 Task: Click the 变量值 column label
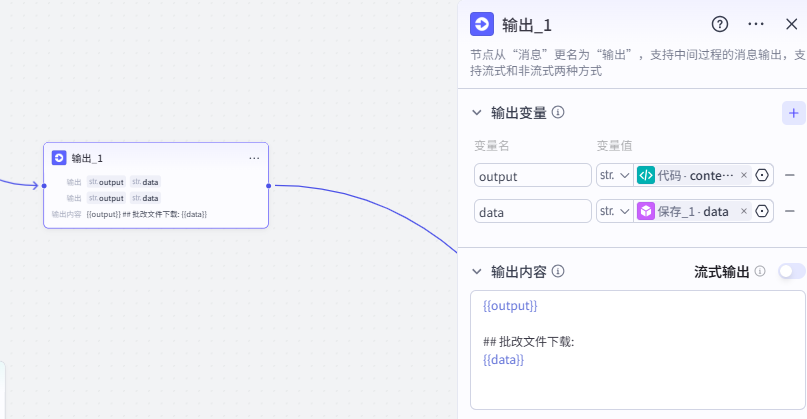[614, 146]
